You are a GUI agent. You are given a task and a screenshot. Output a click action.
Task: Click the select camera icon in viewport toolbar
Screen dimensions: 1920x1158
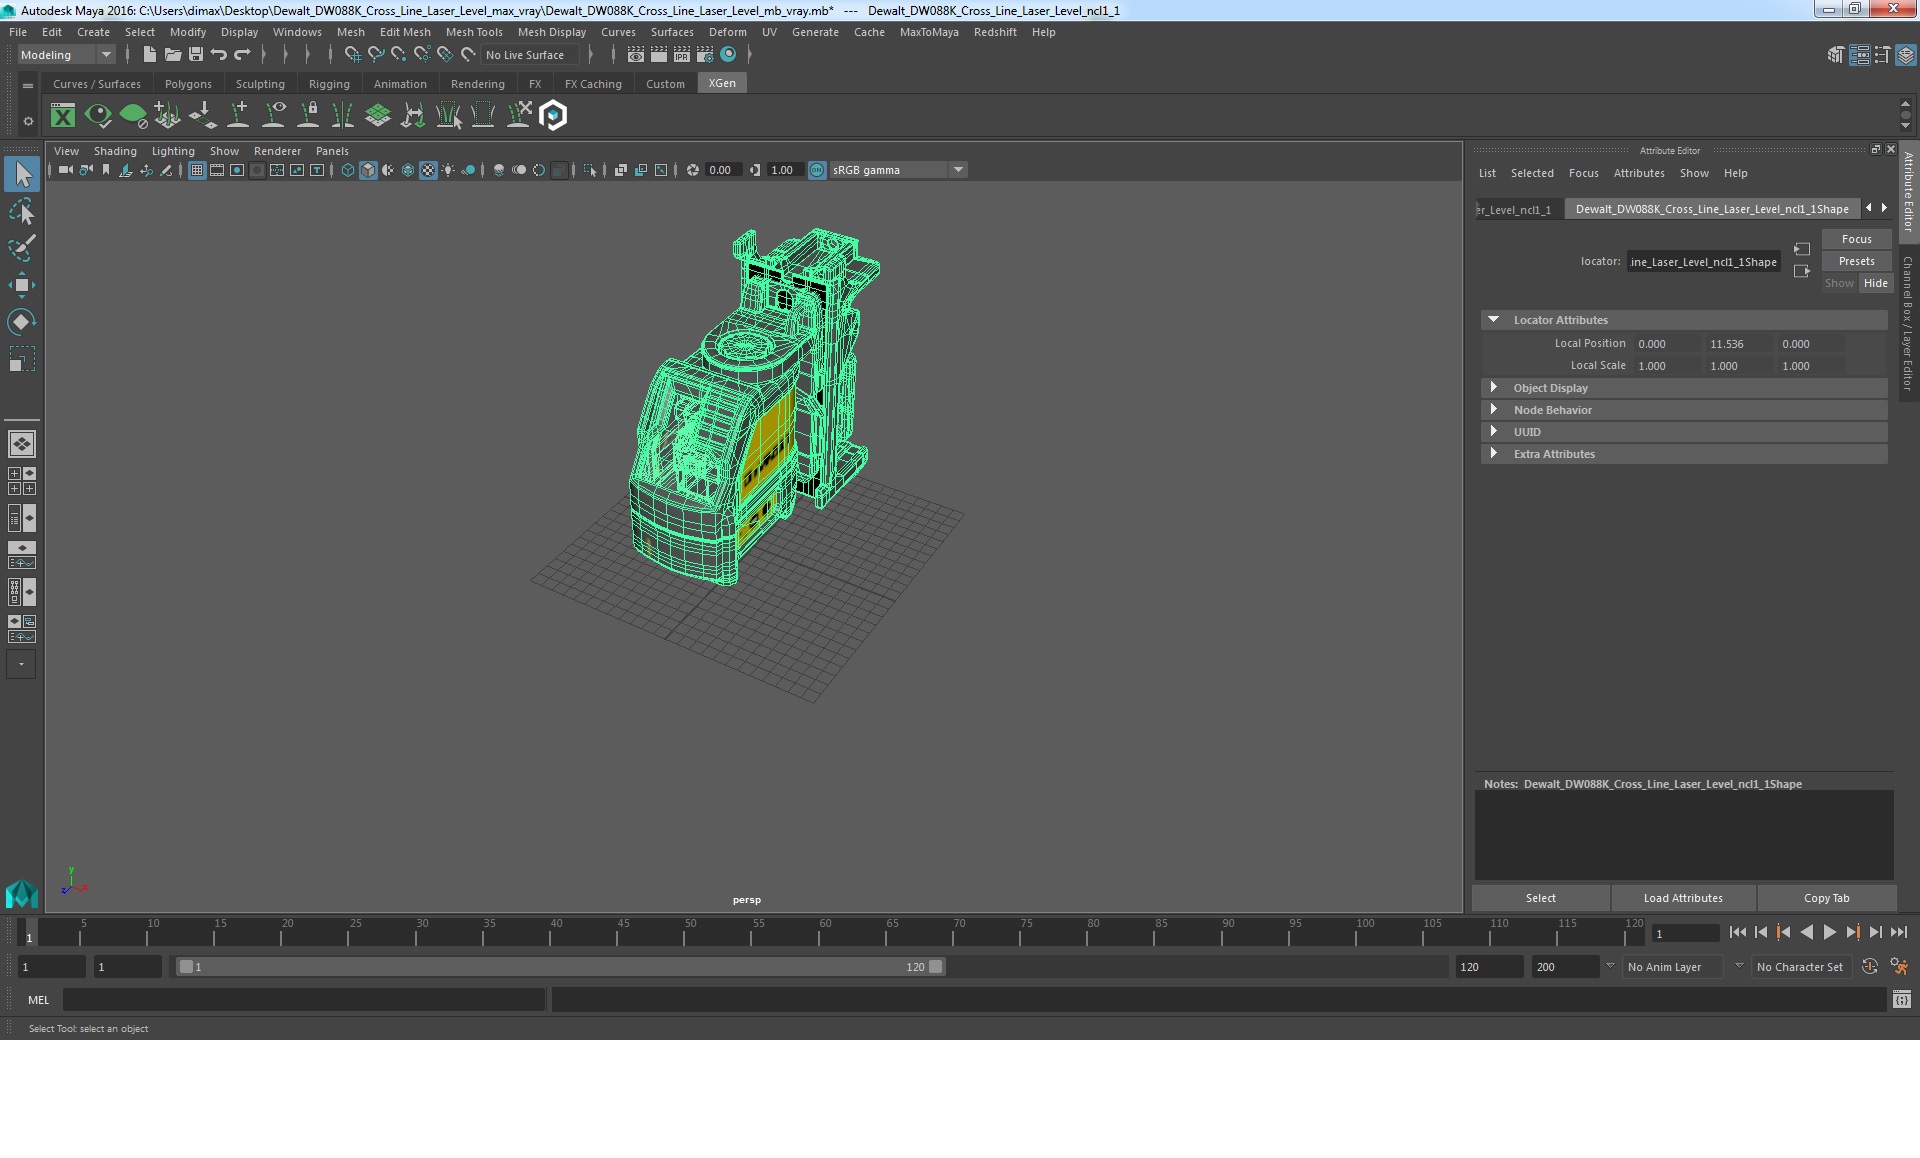click(65, 170)
